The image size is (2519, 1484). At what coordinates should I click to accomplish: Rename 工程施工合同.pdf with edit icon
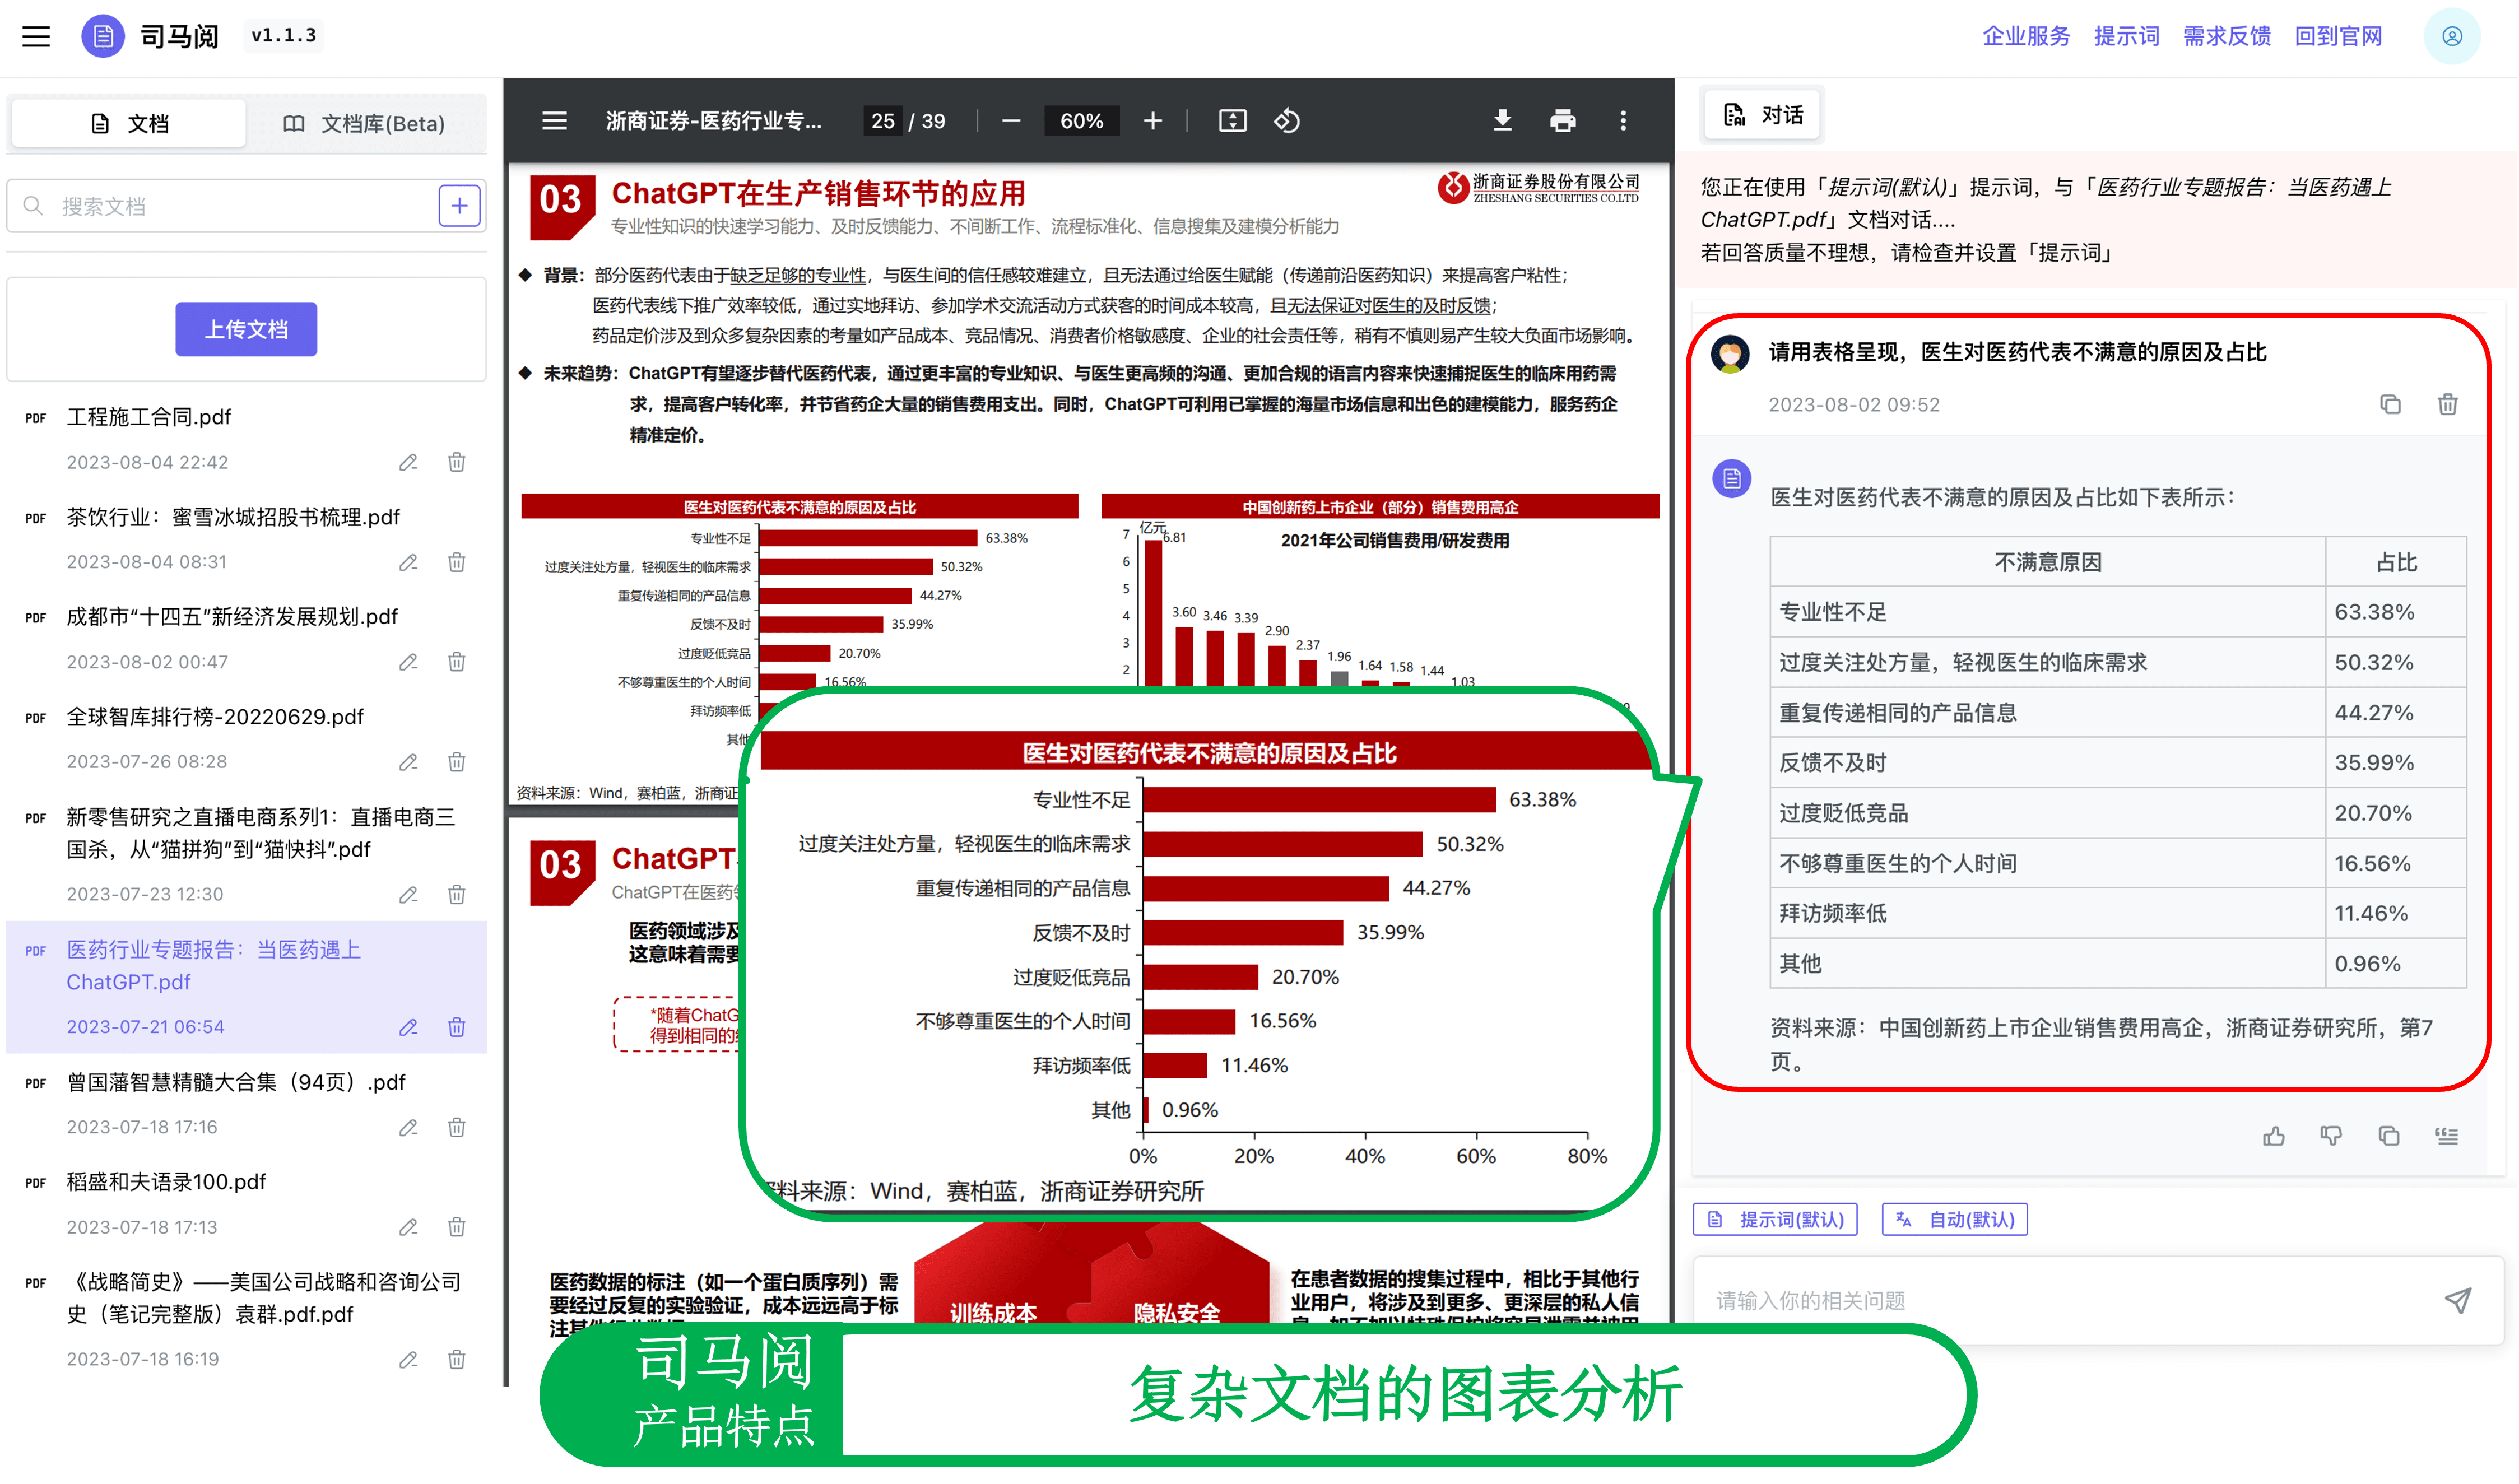tap(408, 462)
